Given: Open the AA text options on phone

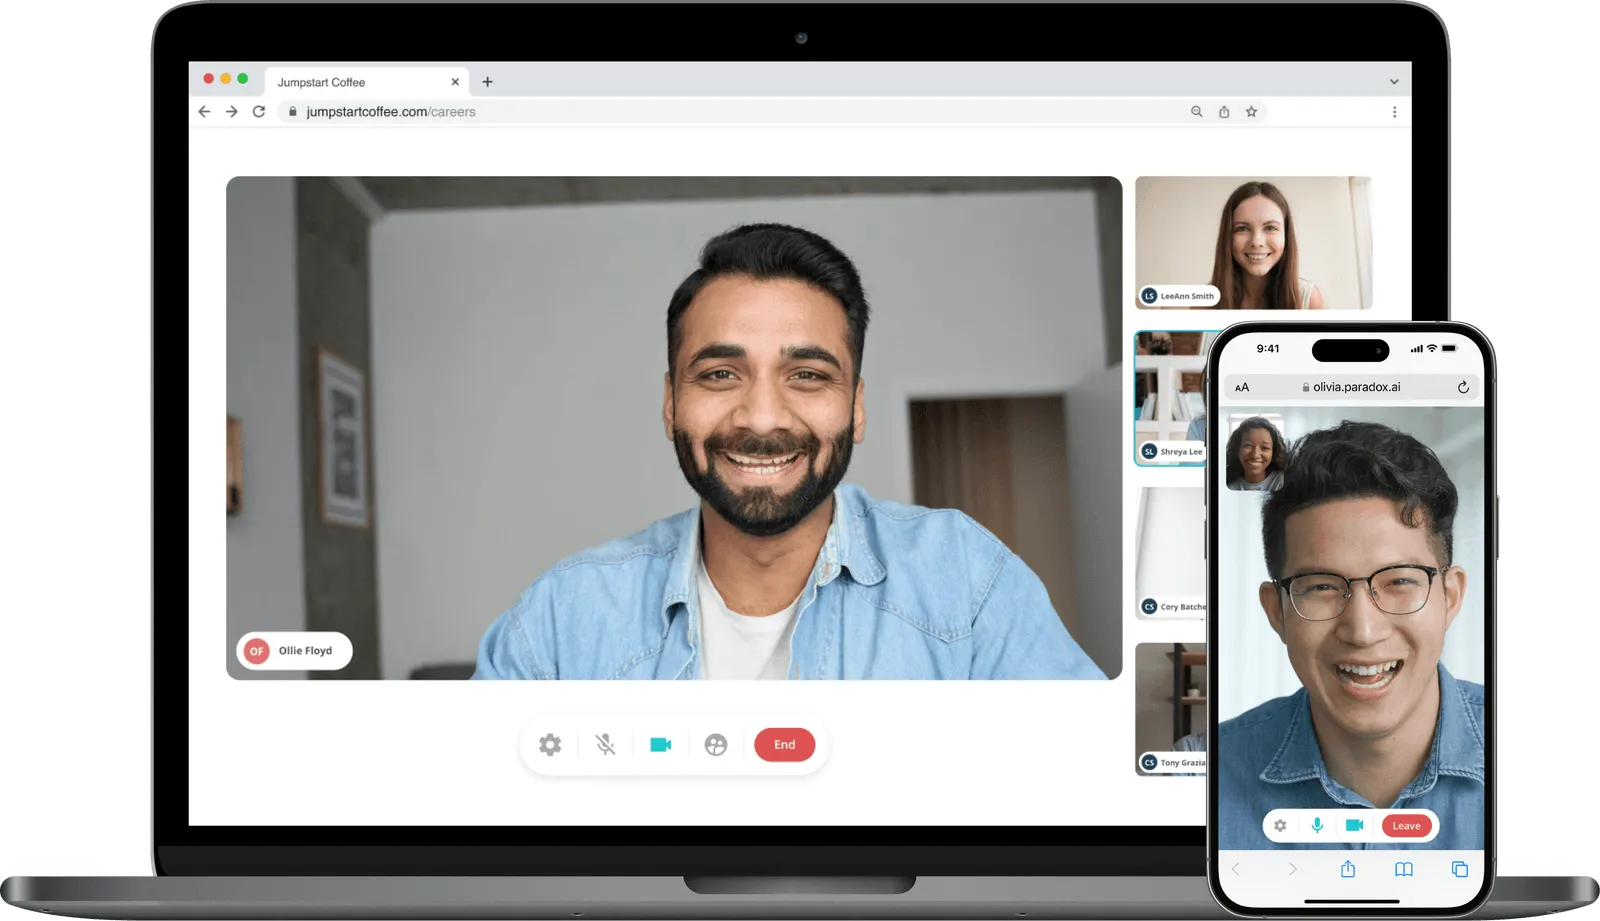Looking at the screenshot, I should (x=1242, y=388).
